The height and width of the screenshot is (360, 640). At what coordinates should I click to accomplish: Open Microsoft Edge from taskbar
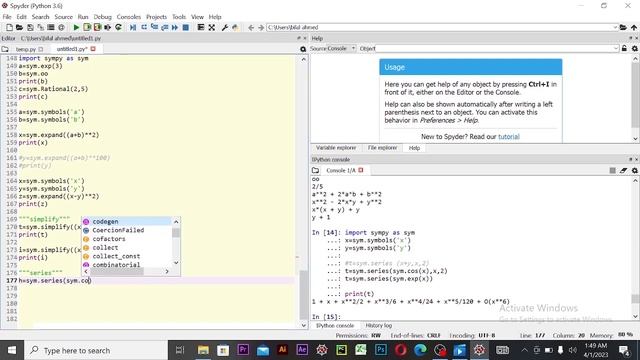point(420,350)
